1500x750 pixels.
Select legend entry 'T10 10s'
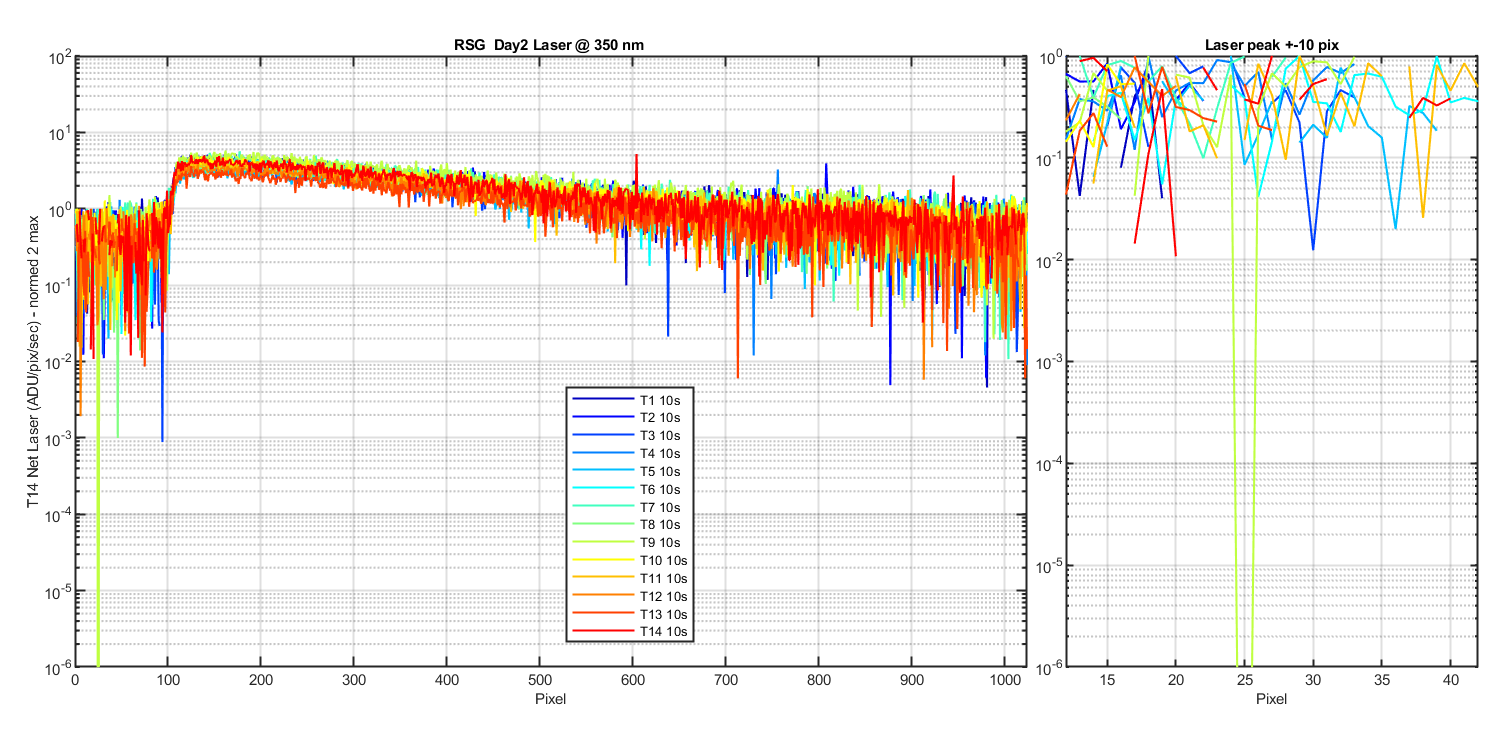632,561
